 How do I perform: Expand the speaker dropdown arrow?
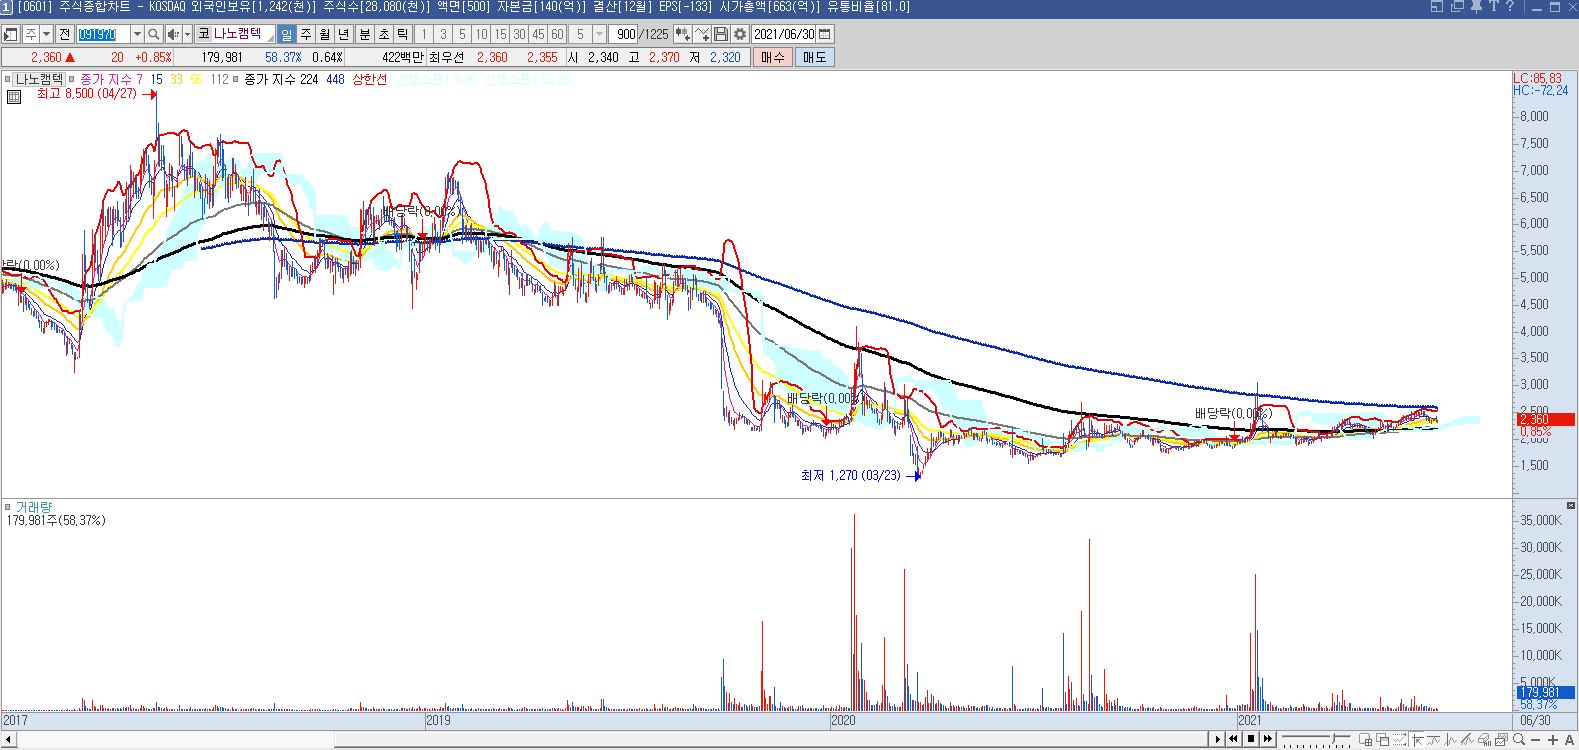187,34
